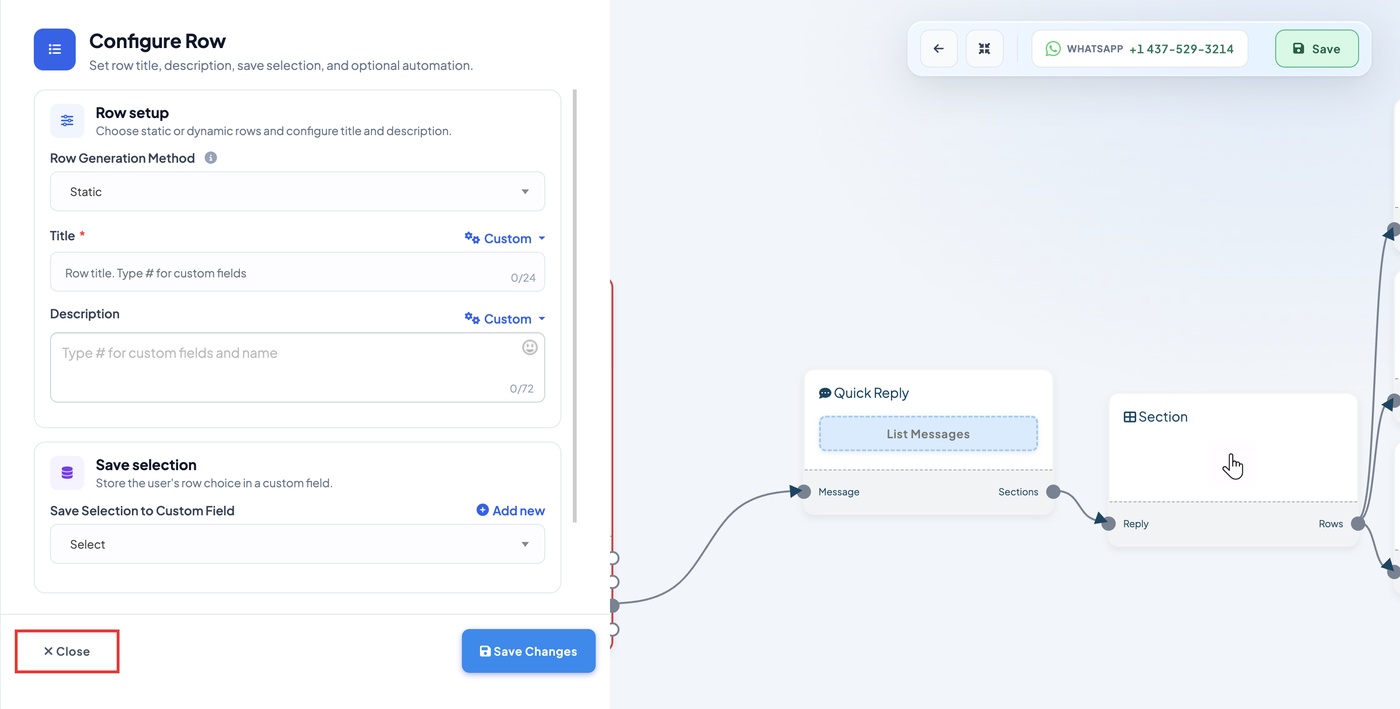1400x709 pixels.
Task: Click the Reply input port on Section node
Action: point(1109,524)
